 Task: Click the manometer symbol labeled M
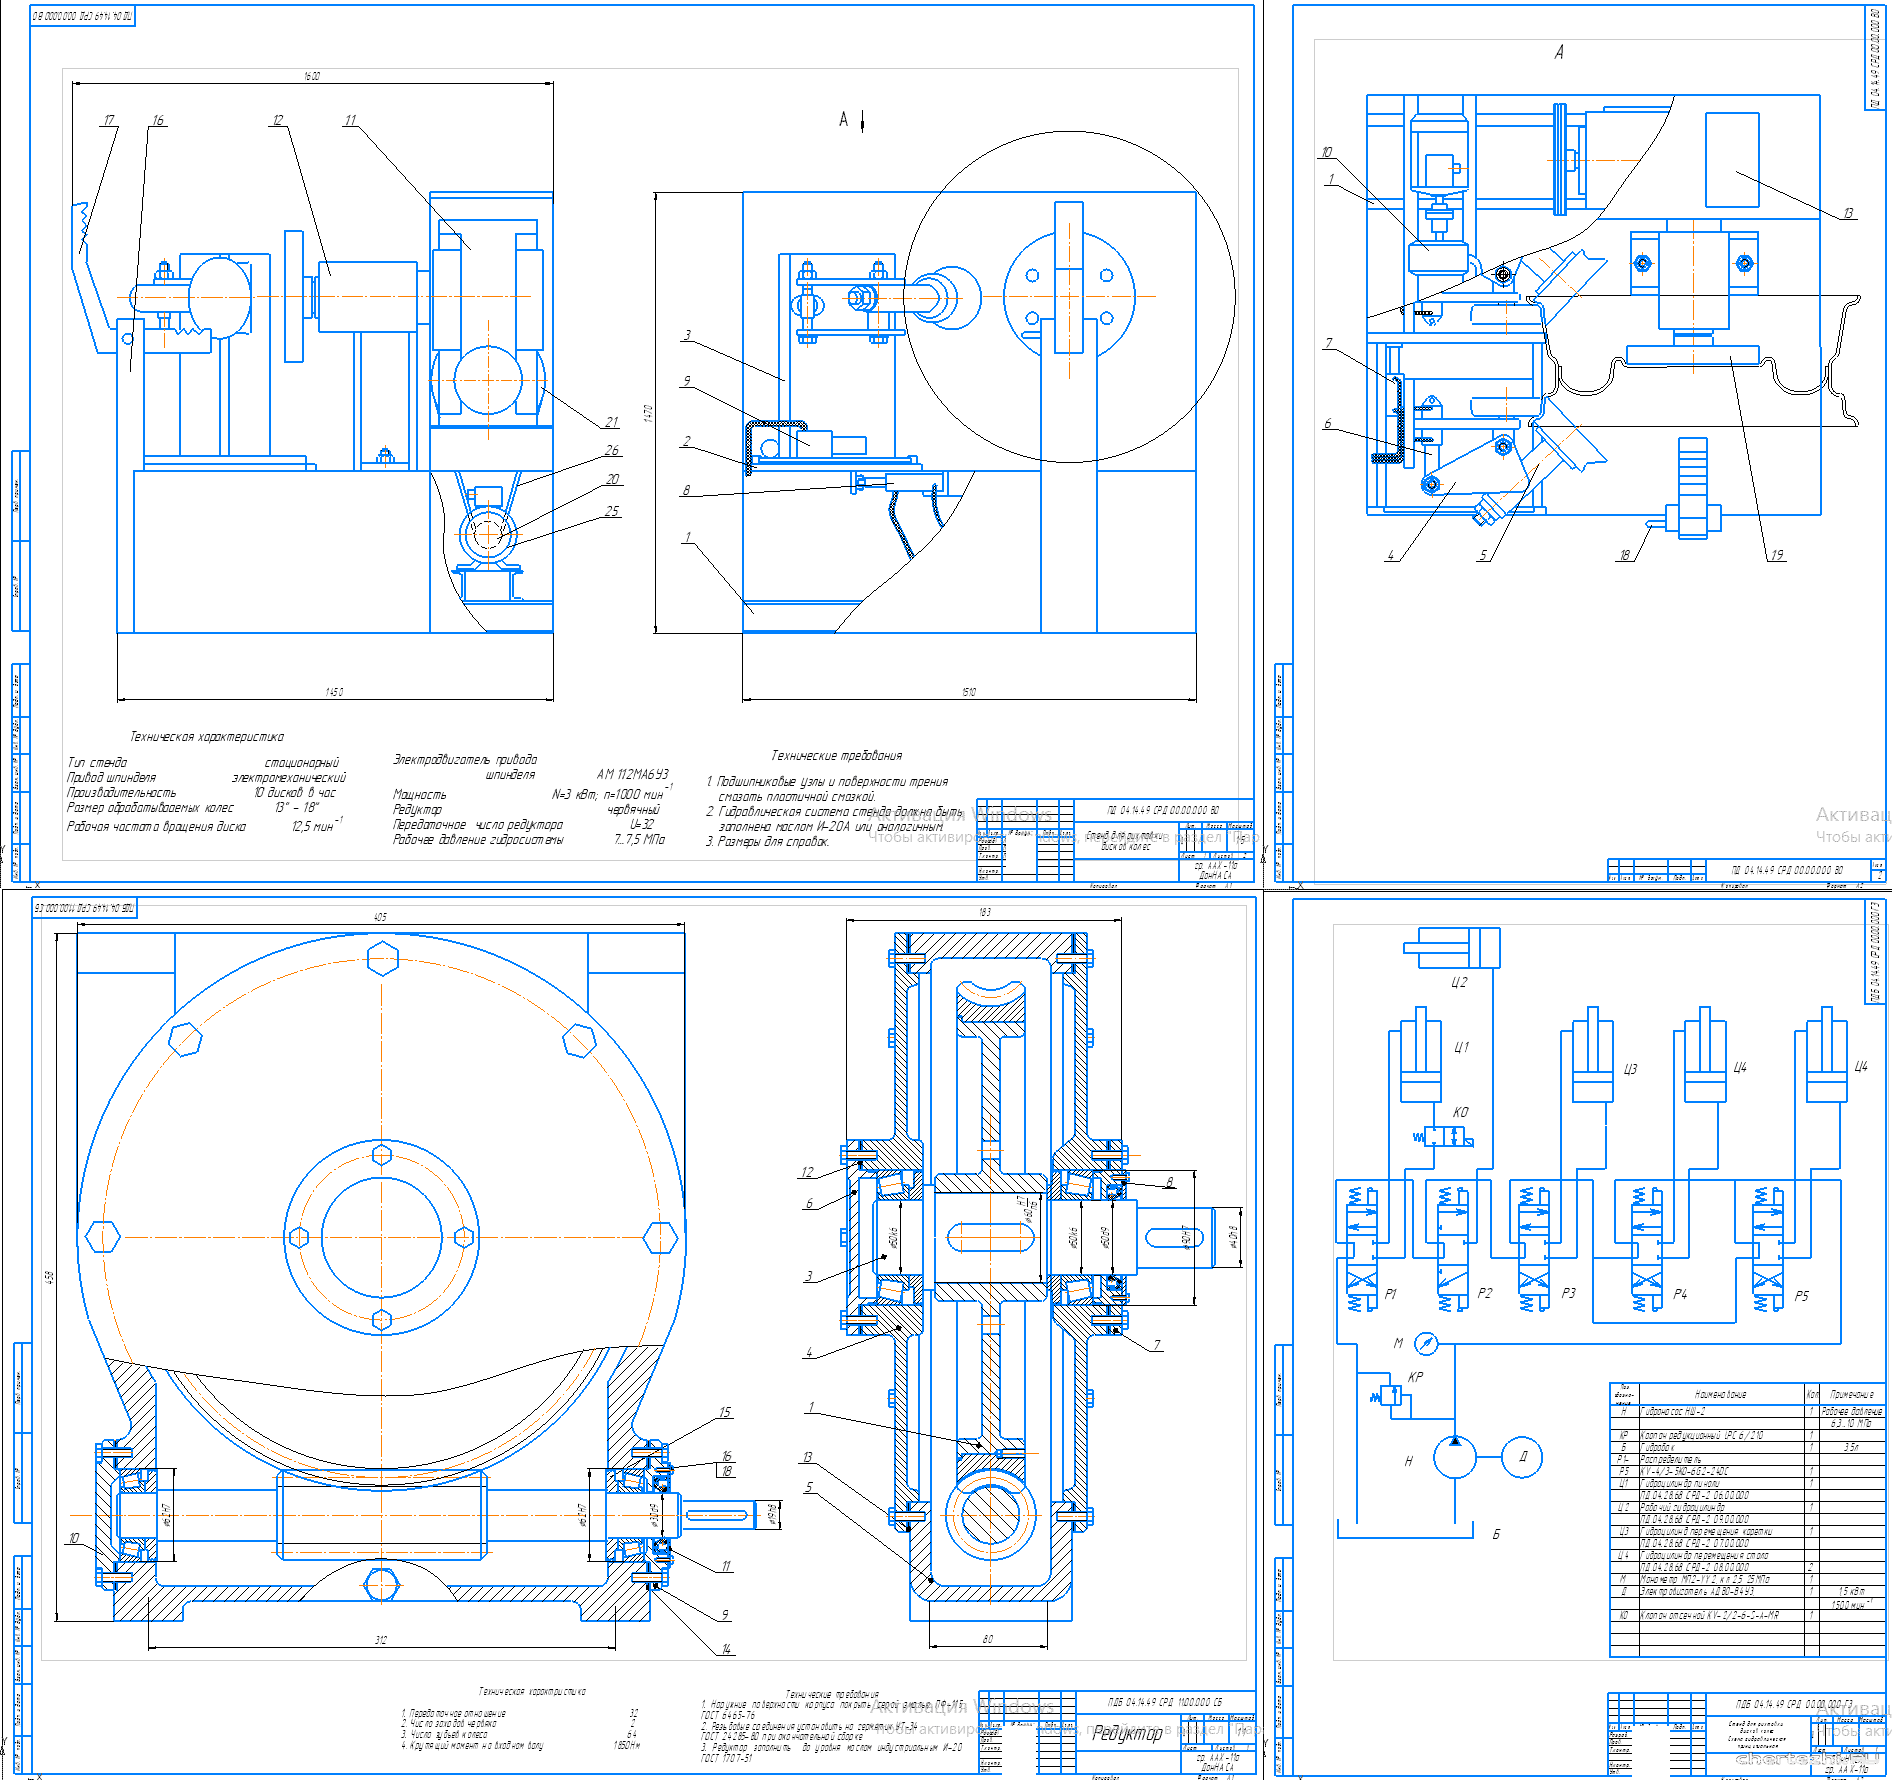click(1426, 1344)
